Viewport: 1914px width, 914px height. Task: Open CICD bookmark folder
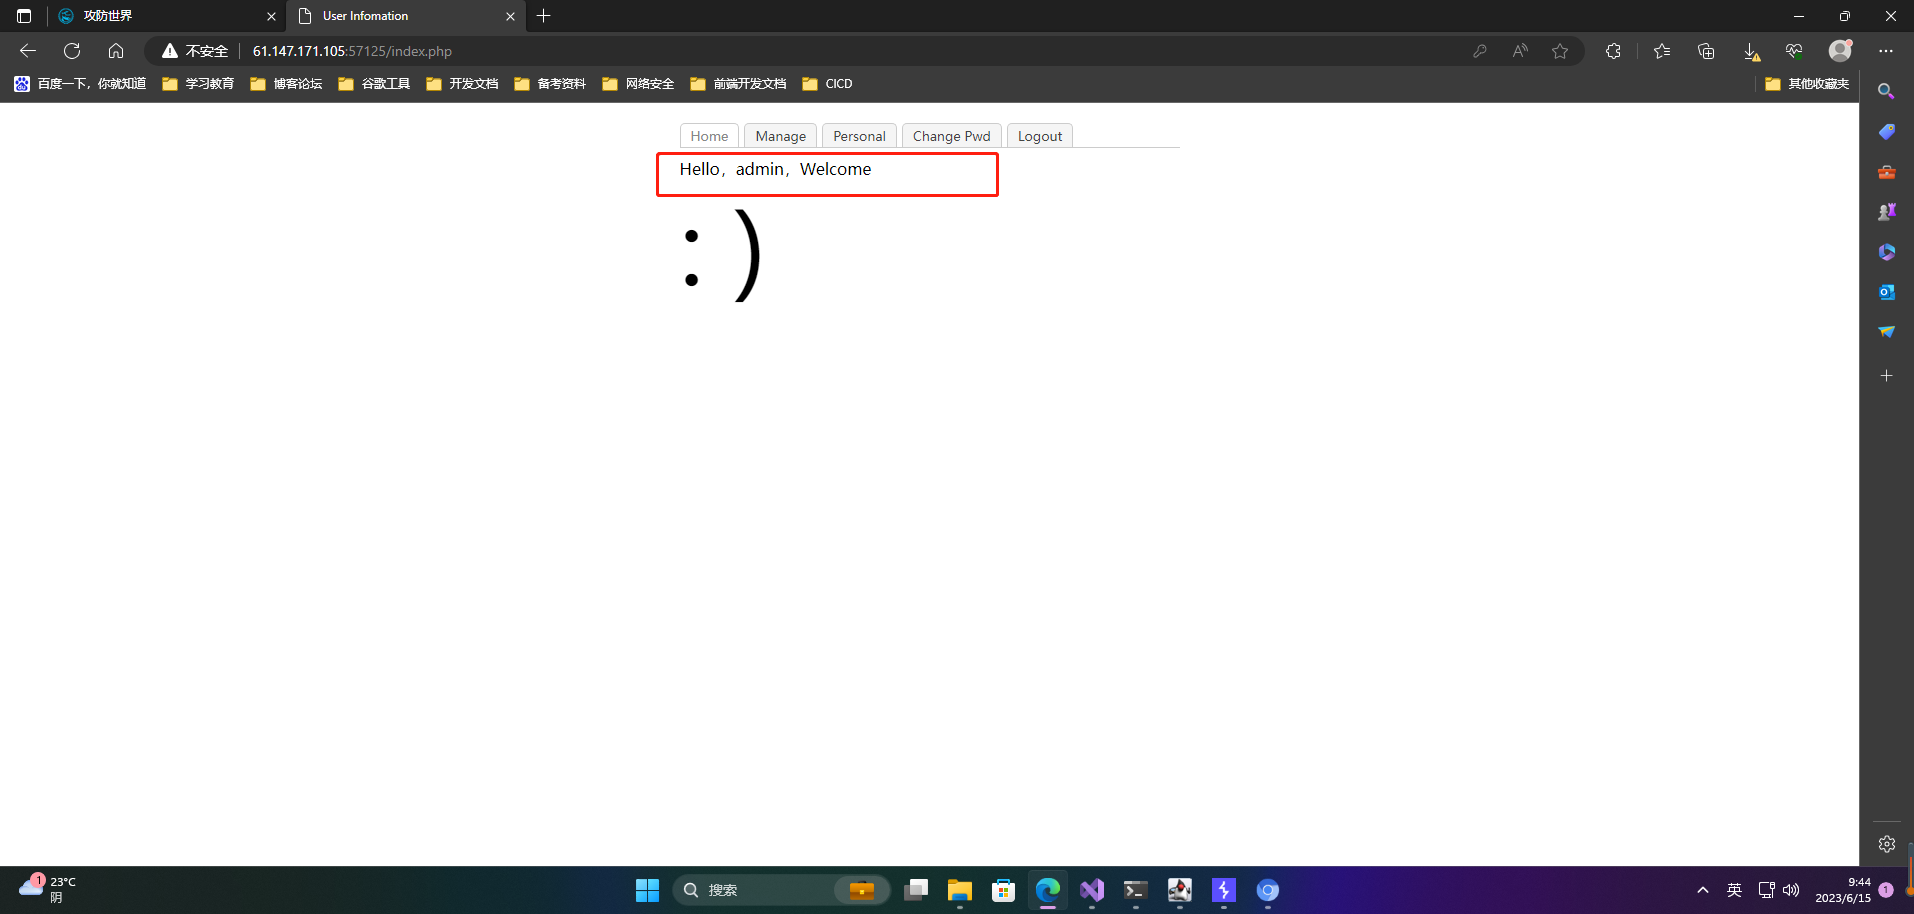tap(827, 84)
